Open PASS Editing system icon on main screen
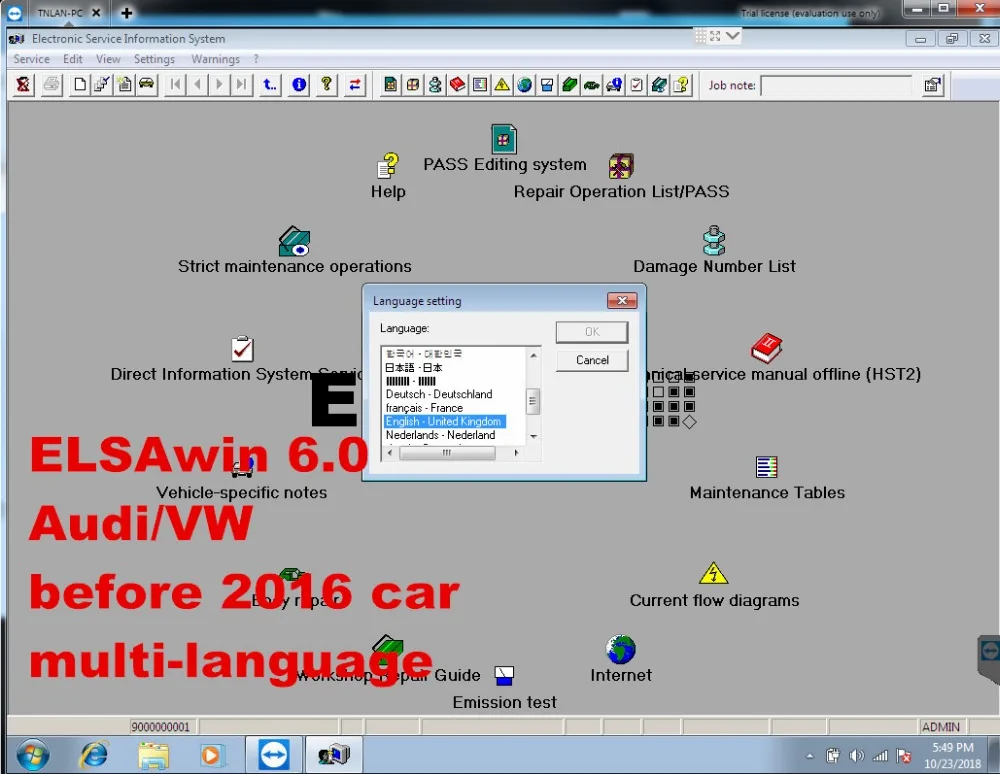 [504, 138]
